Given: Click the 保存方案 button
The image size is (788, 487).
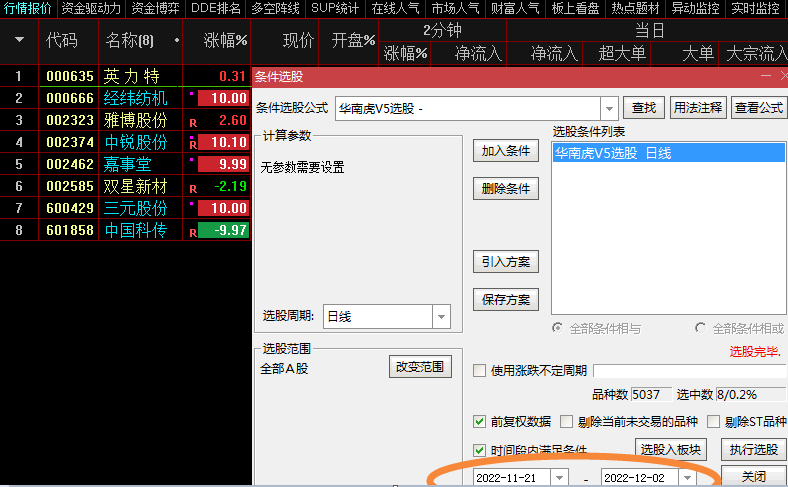Looking at the screenshot, I should 506,300.
